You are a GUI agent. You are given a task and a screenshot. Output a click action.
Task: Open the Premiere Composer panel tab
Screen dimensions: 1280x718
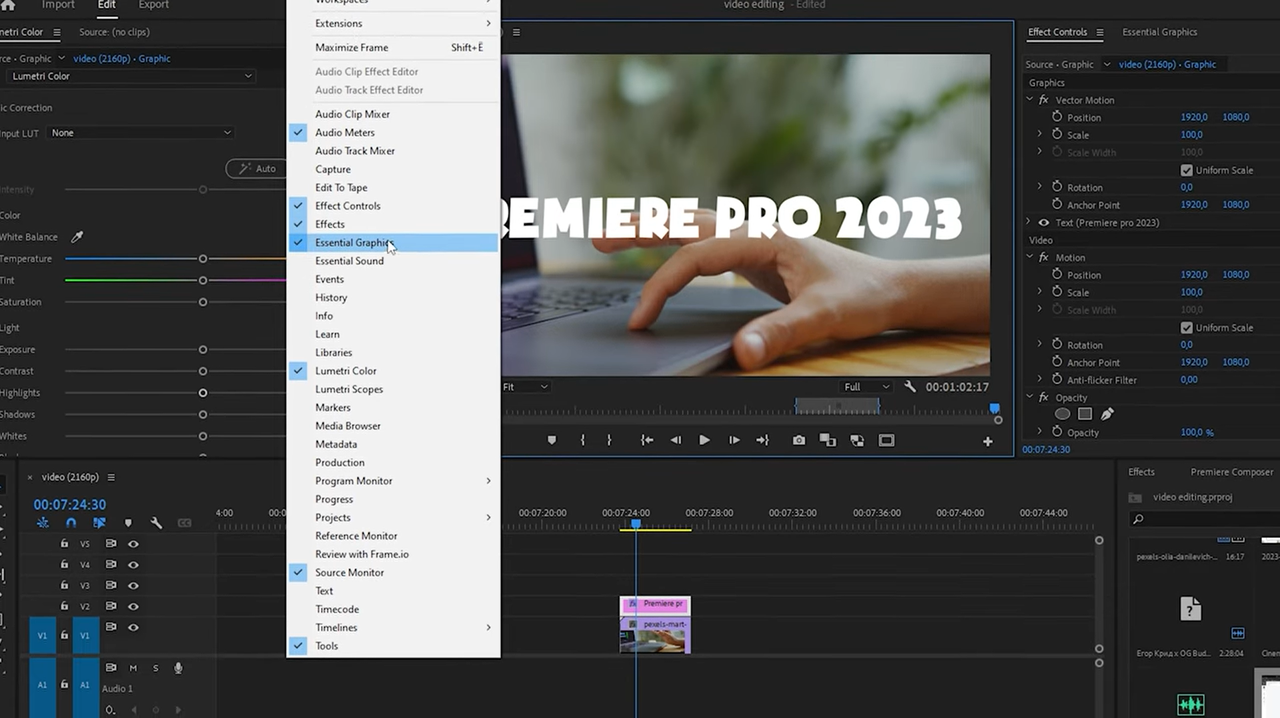[1231, 472]
